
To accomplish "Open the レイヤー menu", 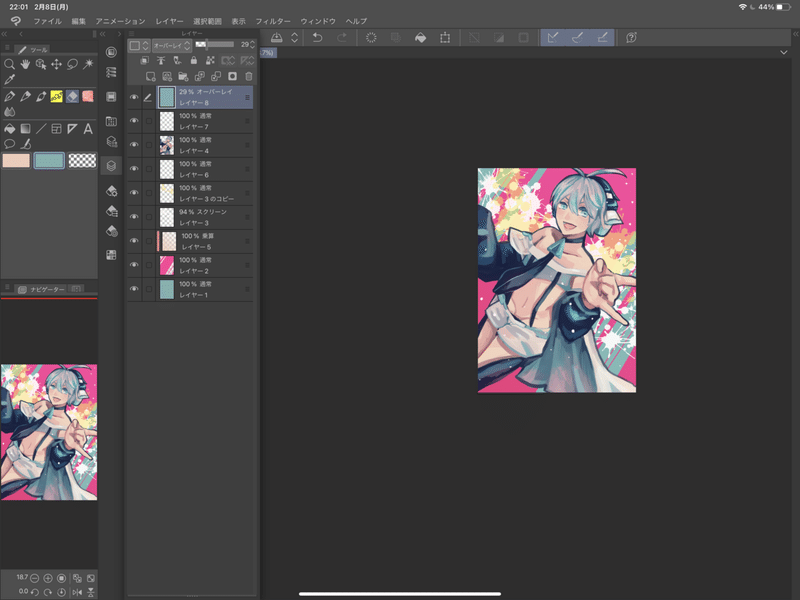I will pyautogui.click(x=169, y=21).
